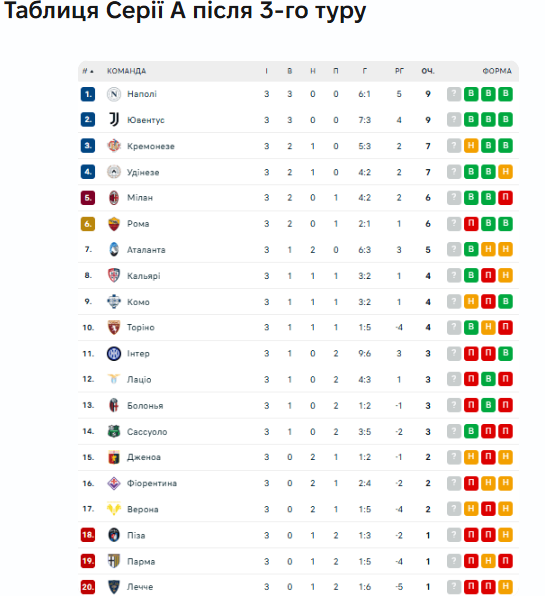Click the gray ? upcoming match badge for Napoli
This screenshot has height=596, width=545.
coord(454,94)
